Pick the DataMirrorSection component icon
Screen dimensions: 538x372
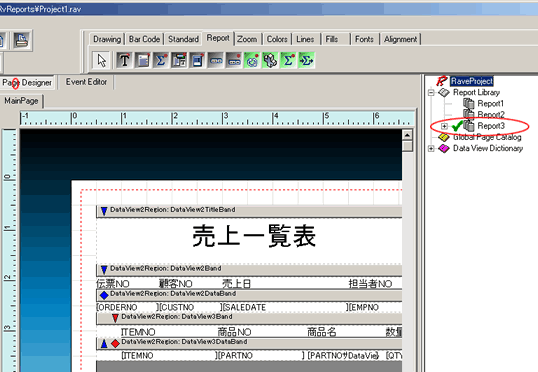click(x=179, y=60)
